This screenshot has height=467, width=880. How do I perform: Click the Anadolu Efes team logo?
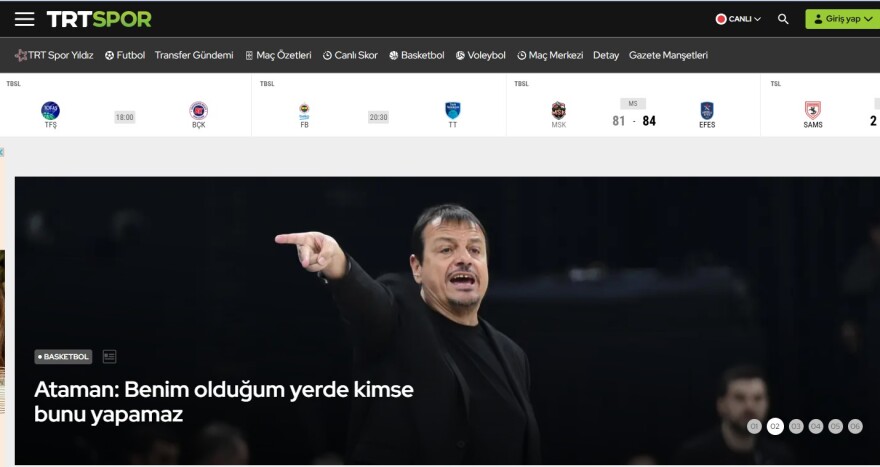click(707, 110)
